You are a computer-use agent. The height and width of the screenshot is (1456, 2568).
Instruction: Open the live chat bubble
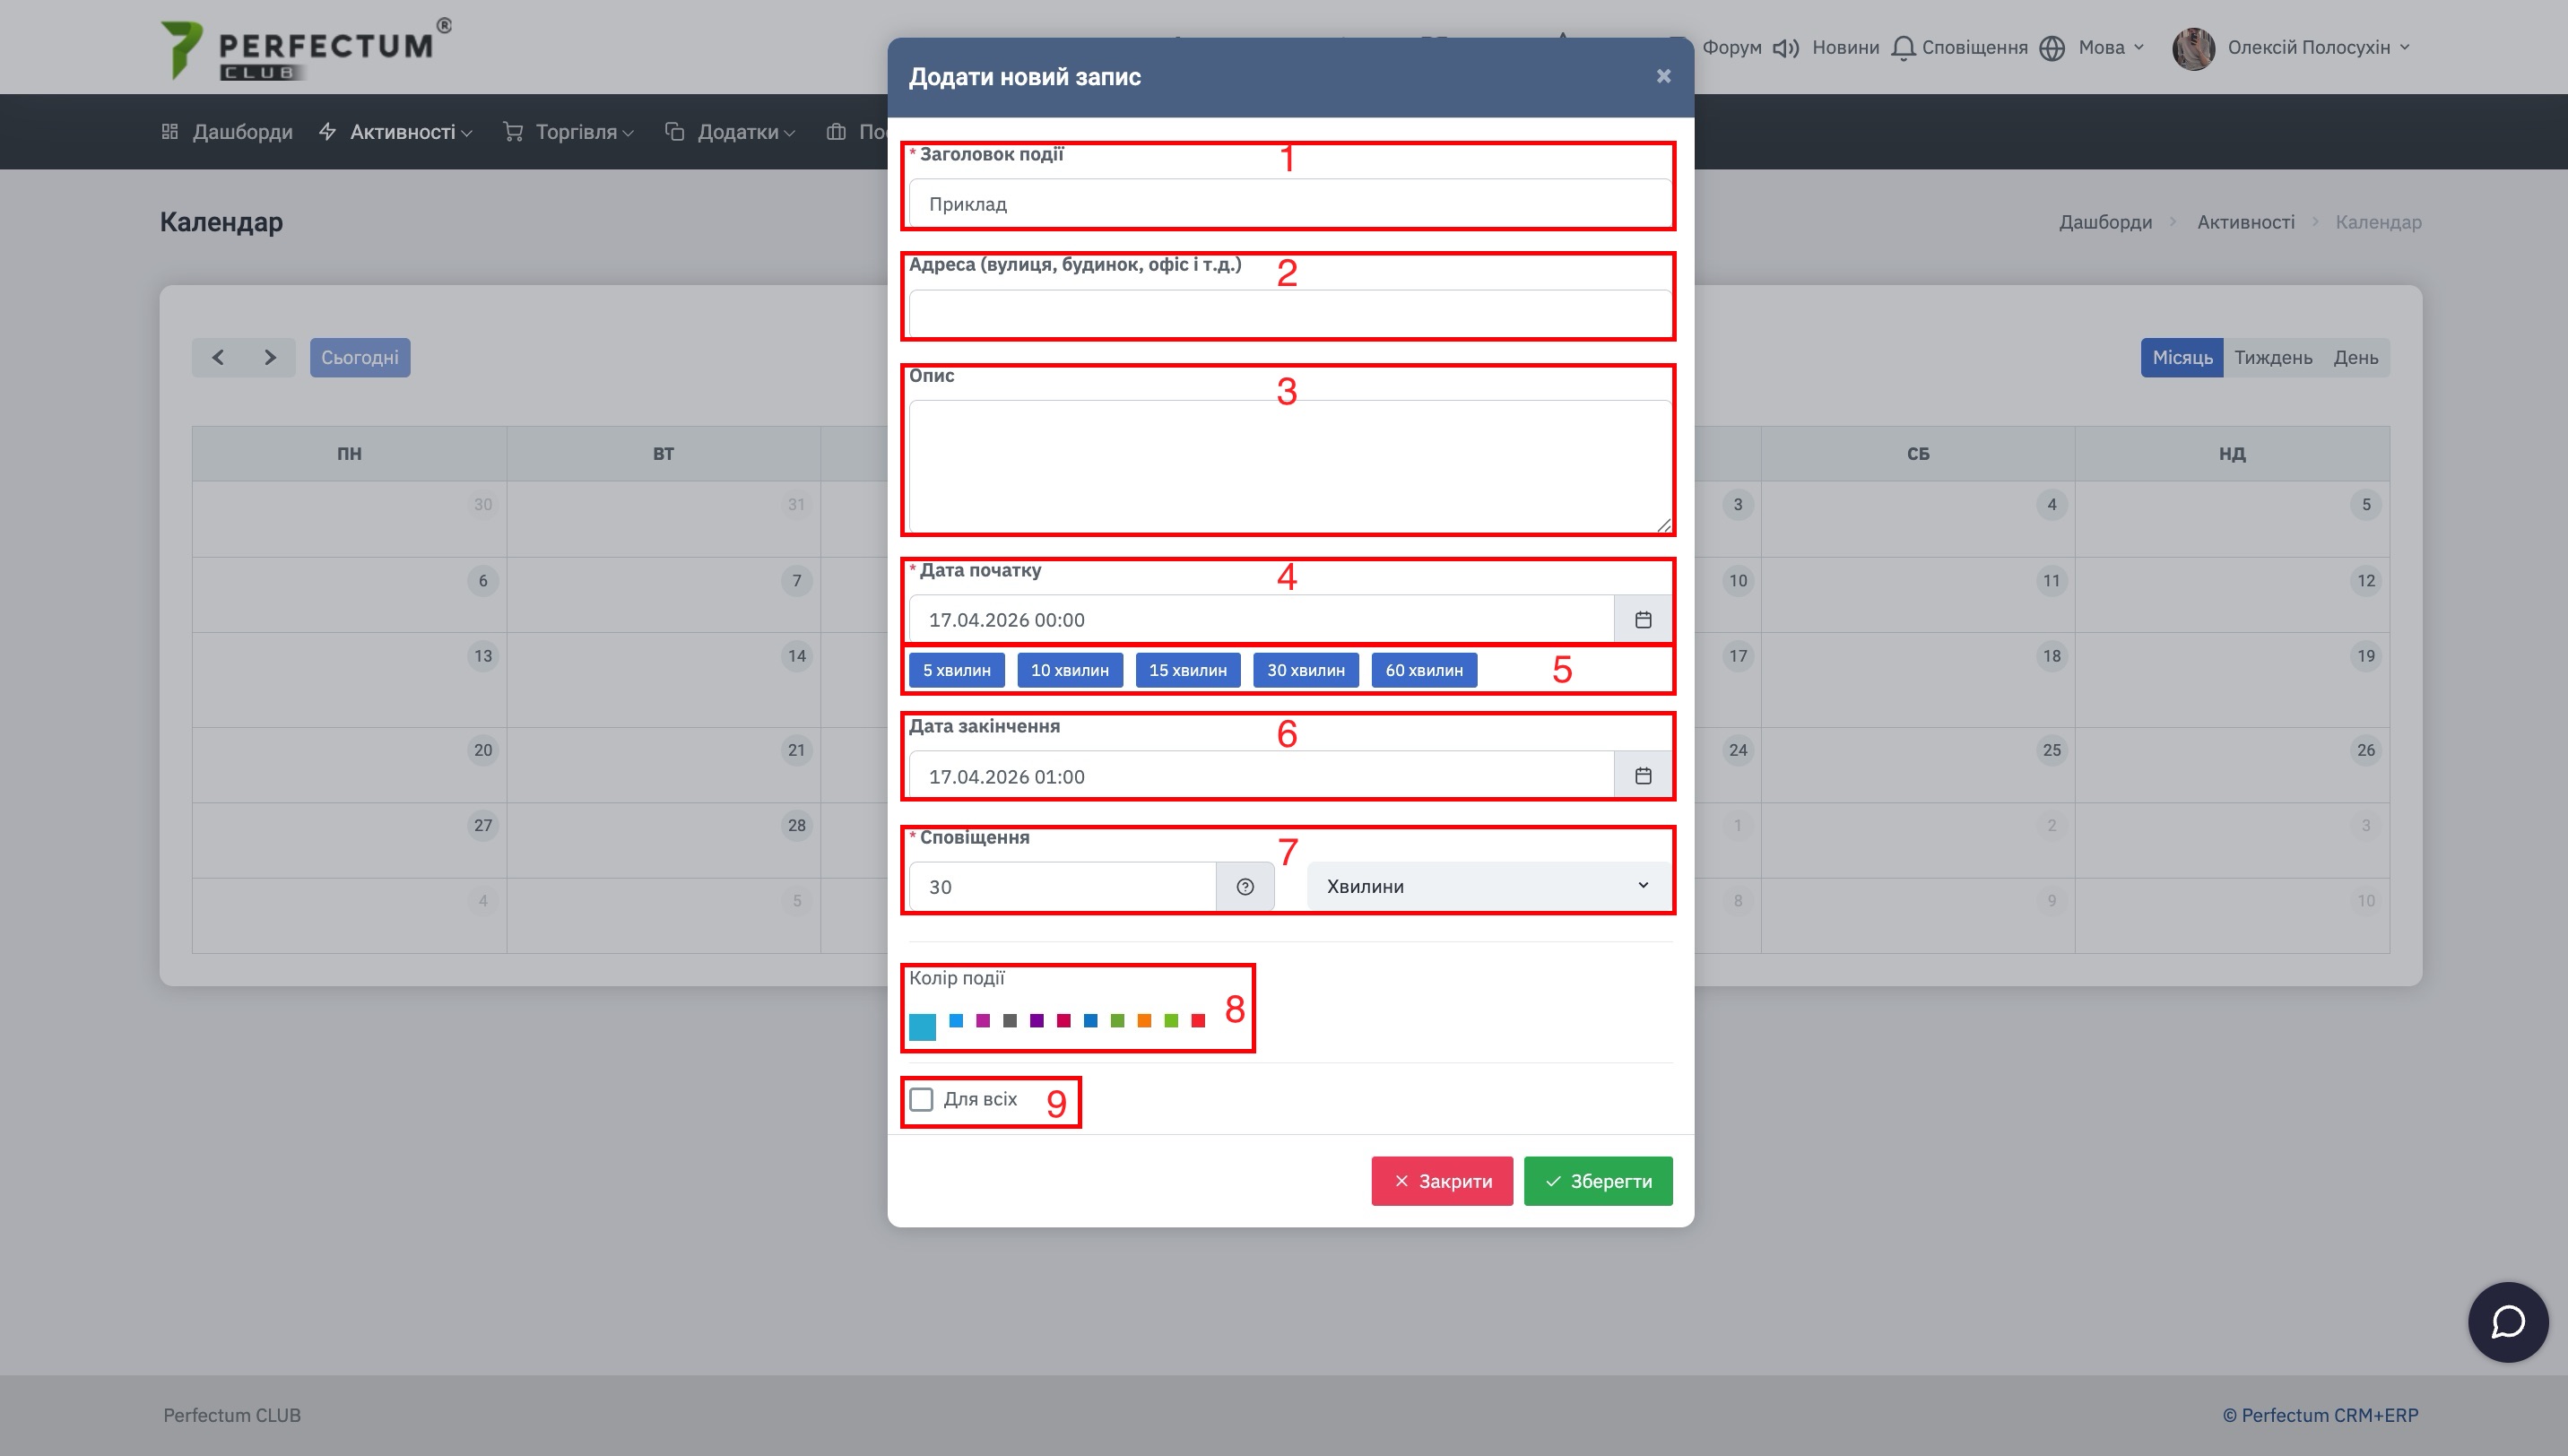pos(2507,1322)
